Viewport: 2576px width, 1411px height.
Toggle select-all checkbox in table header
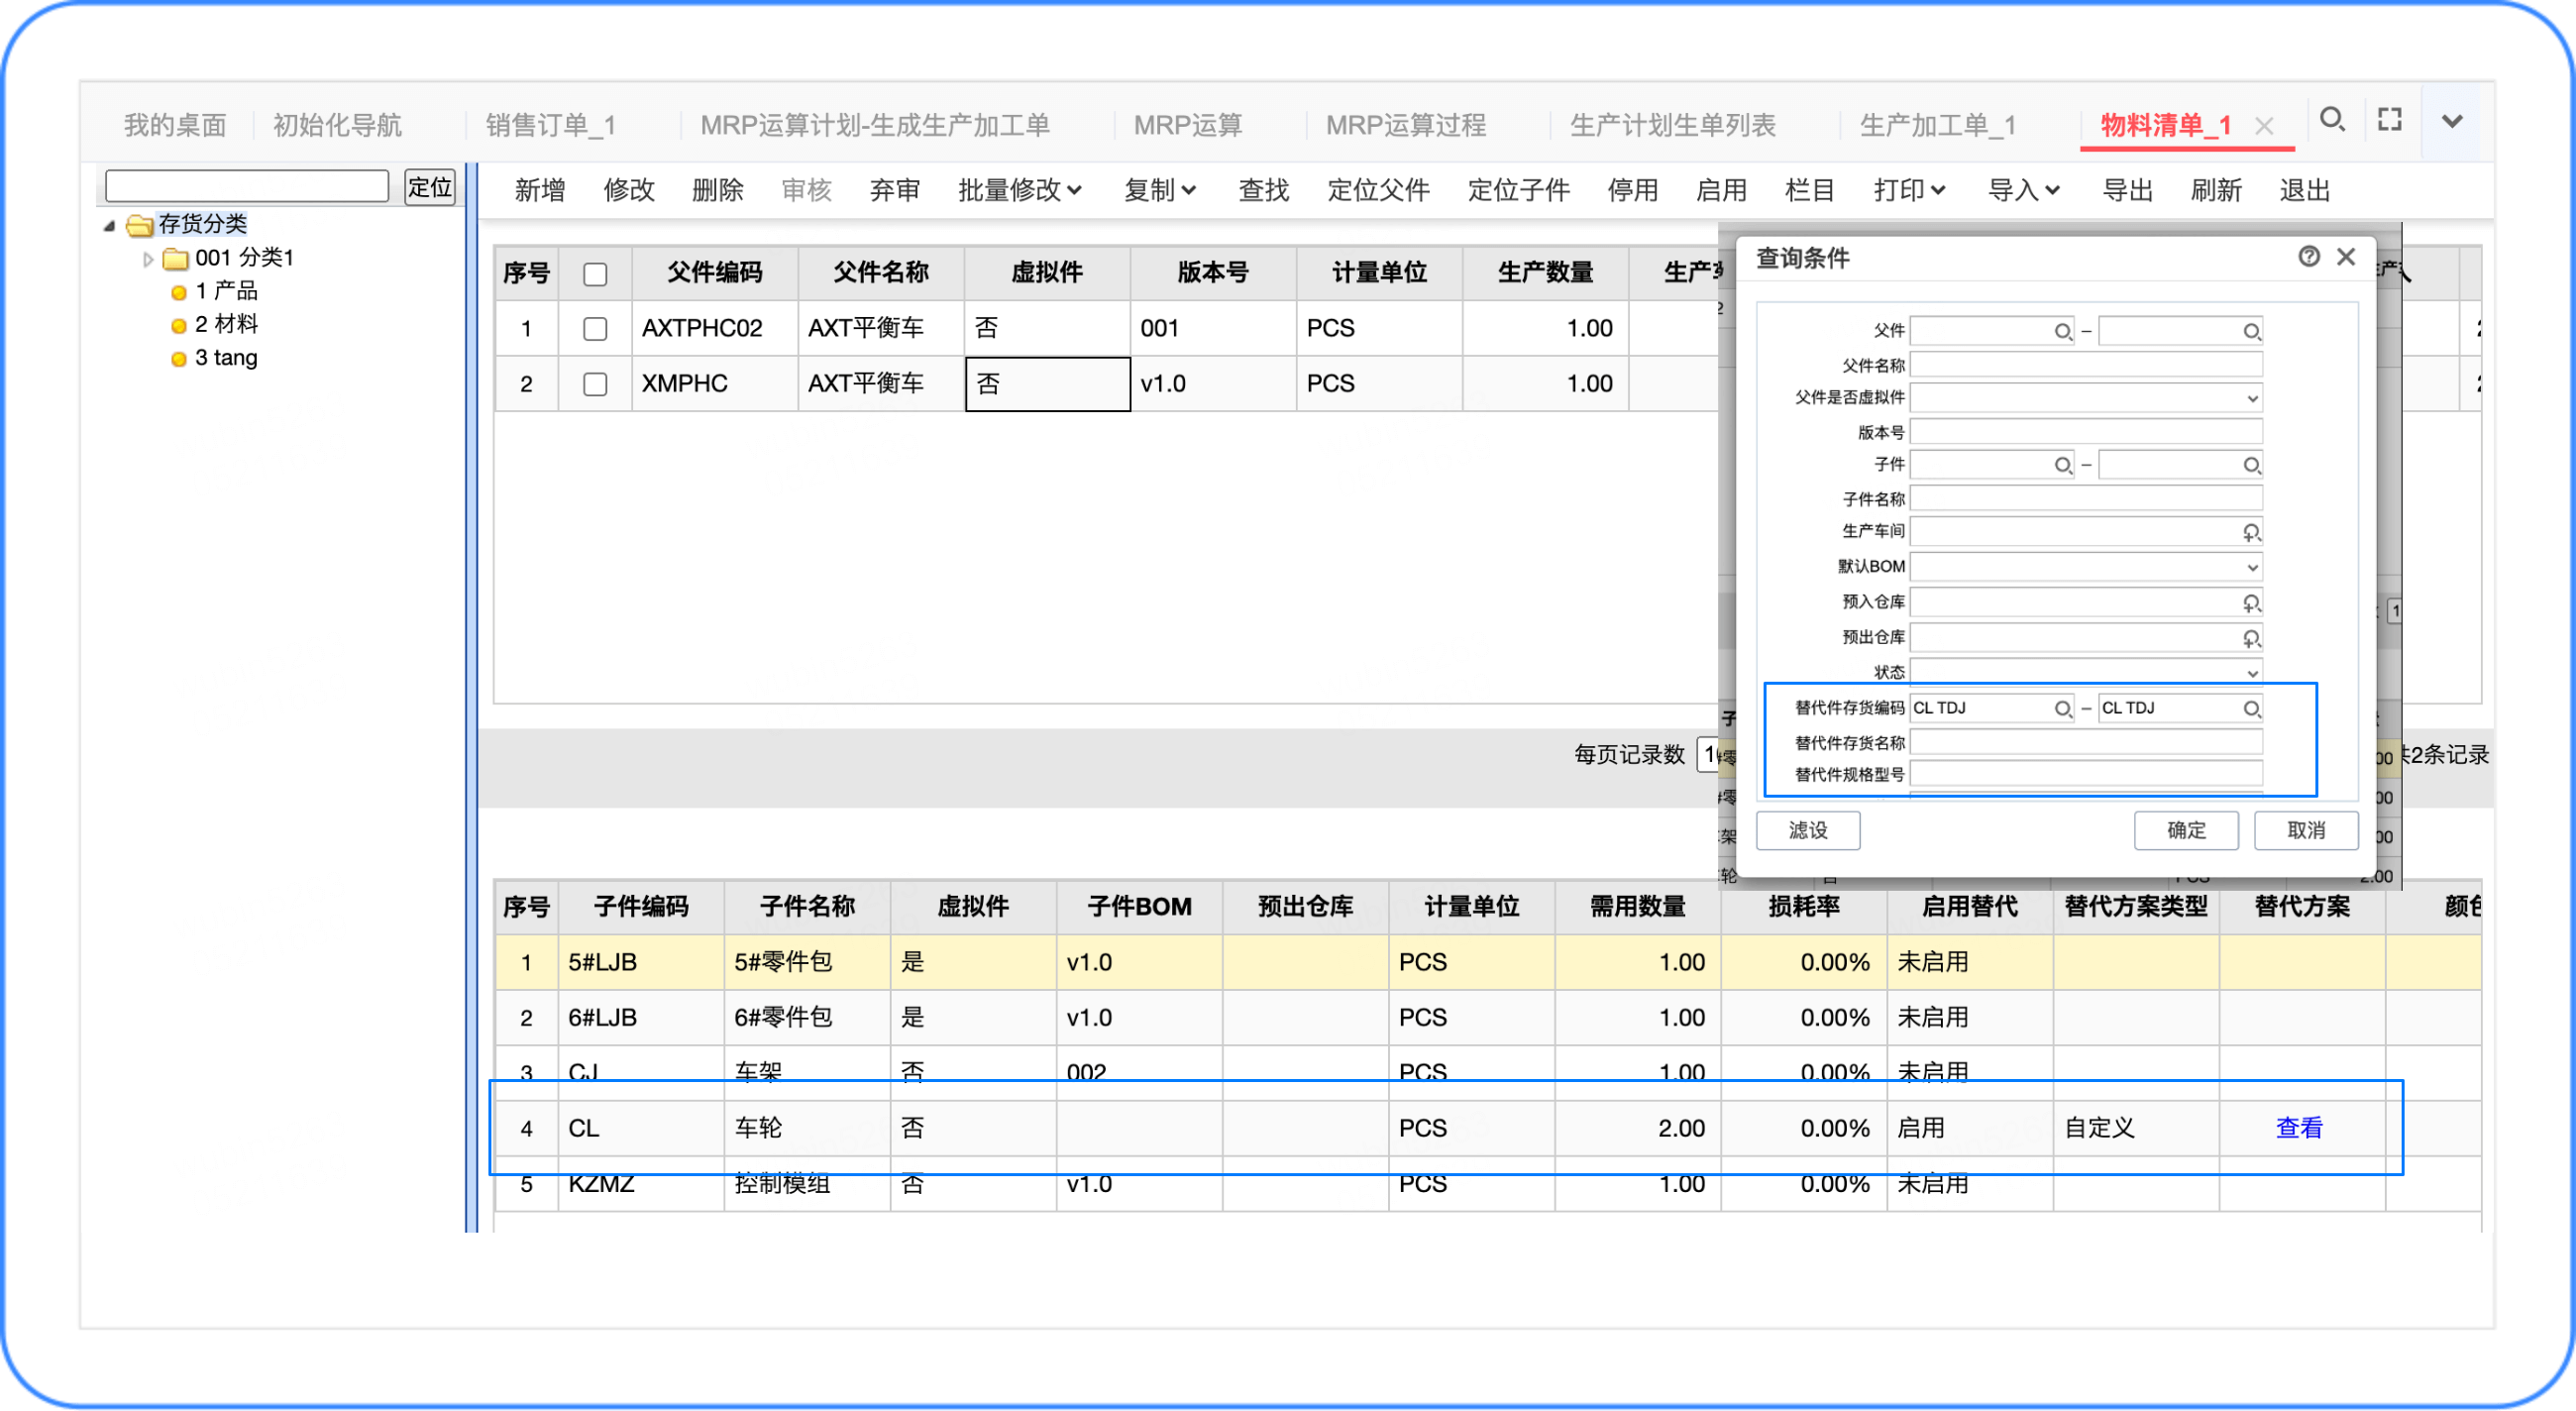(x=595, y=274)
